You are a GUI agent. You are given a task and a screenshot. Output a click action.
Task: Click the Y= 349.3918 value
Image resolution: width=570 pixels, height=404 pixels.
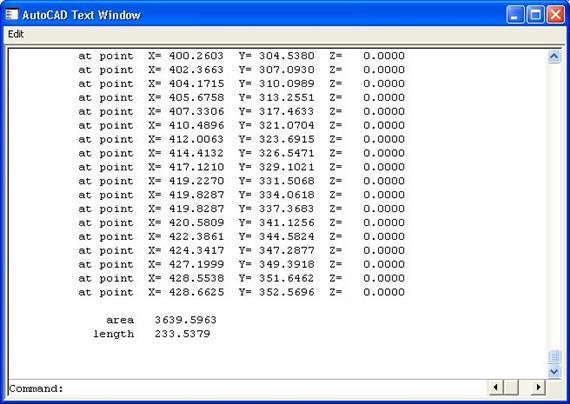(x=286, y=264)
